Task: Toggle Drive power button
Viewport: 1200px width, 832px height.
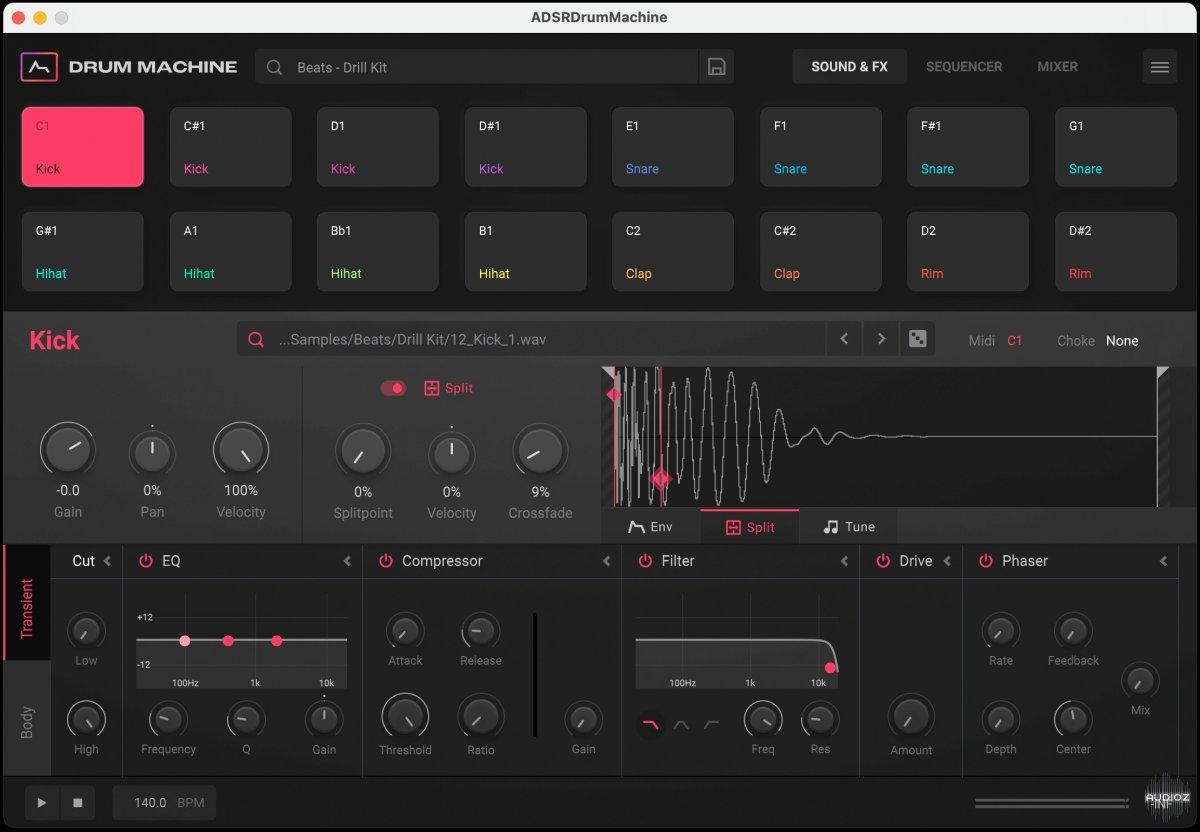Action: 883,561
